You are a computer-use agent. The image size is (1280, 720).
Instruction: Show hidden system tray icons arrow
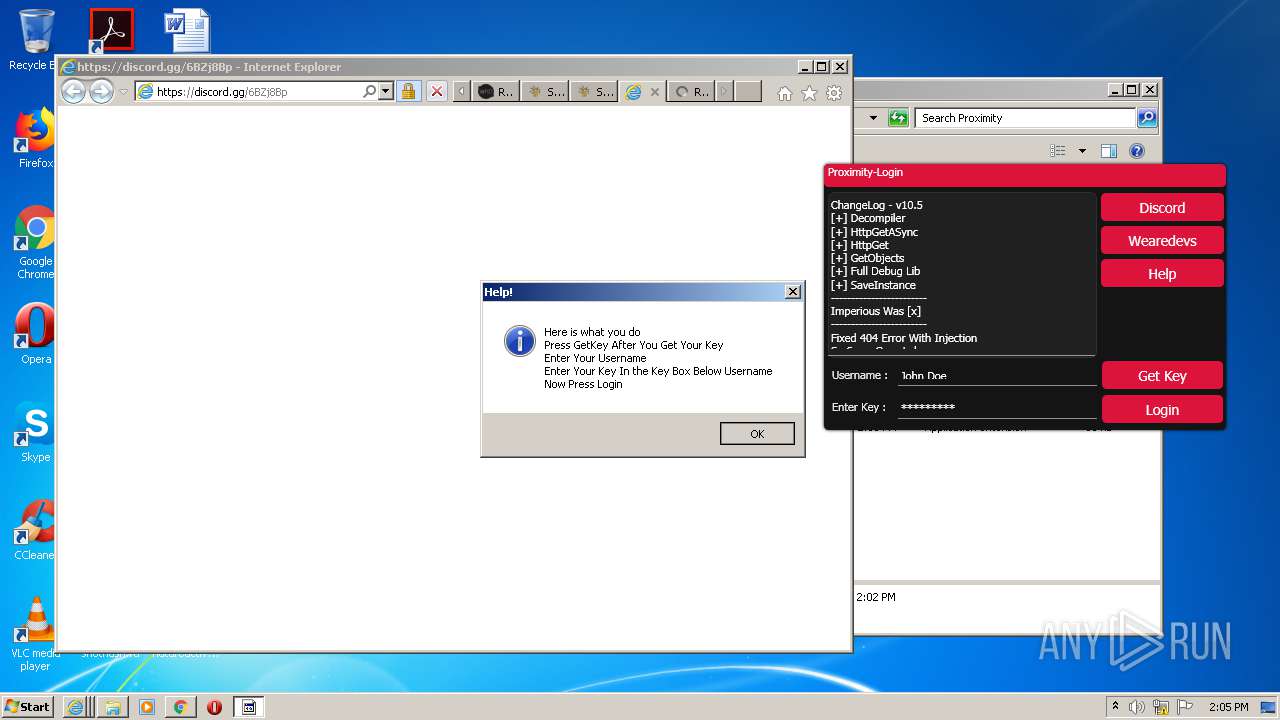1115,706
